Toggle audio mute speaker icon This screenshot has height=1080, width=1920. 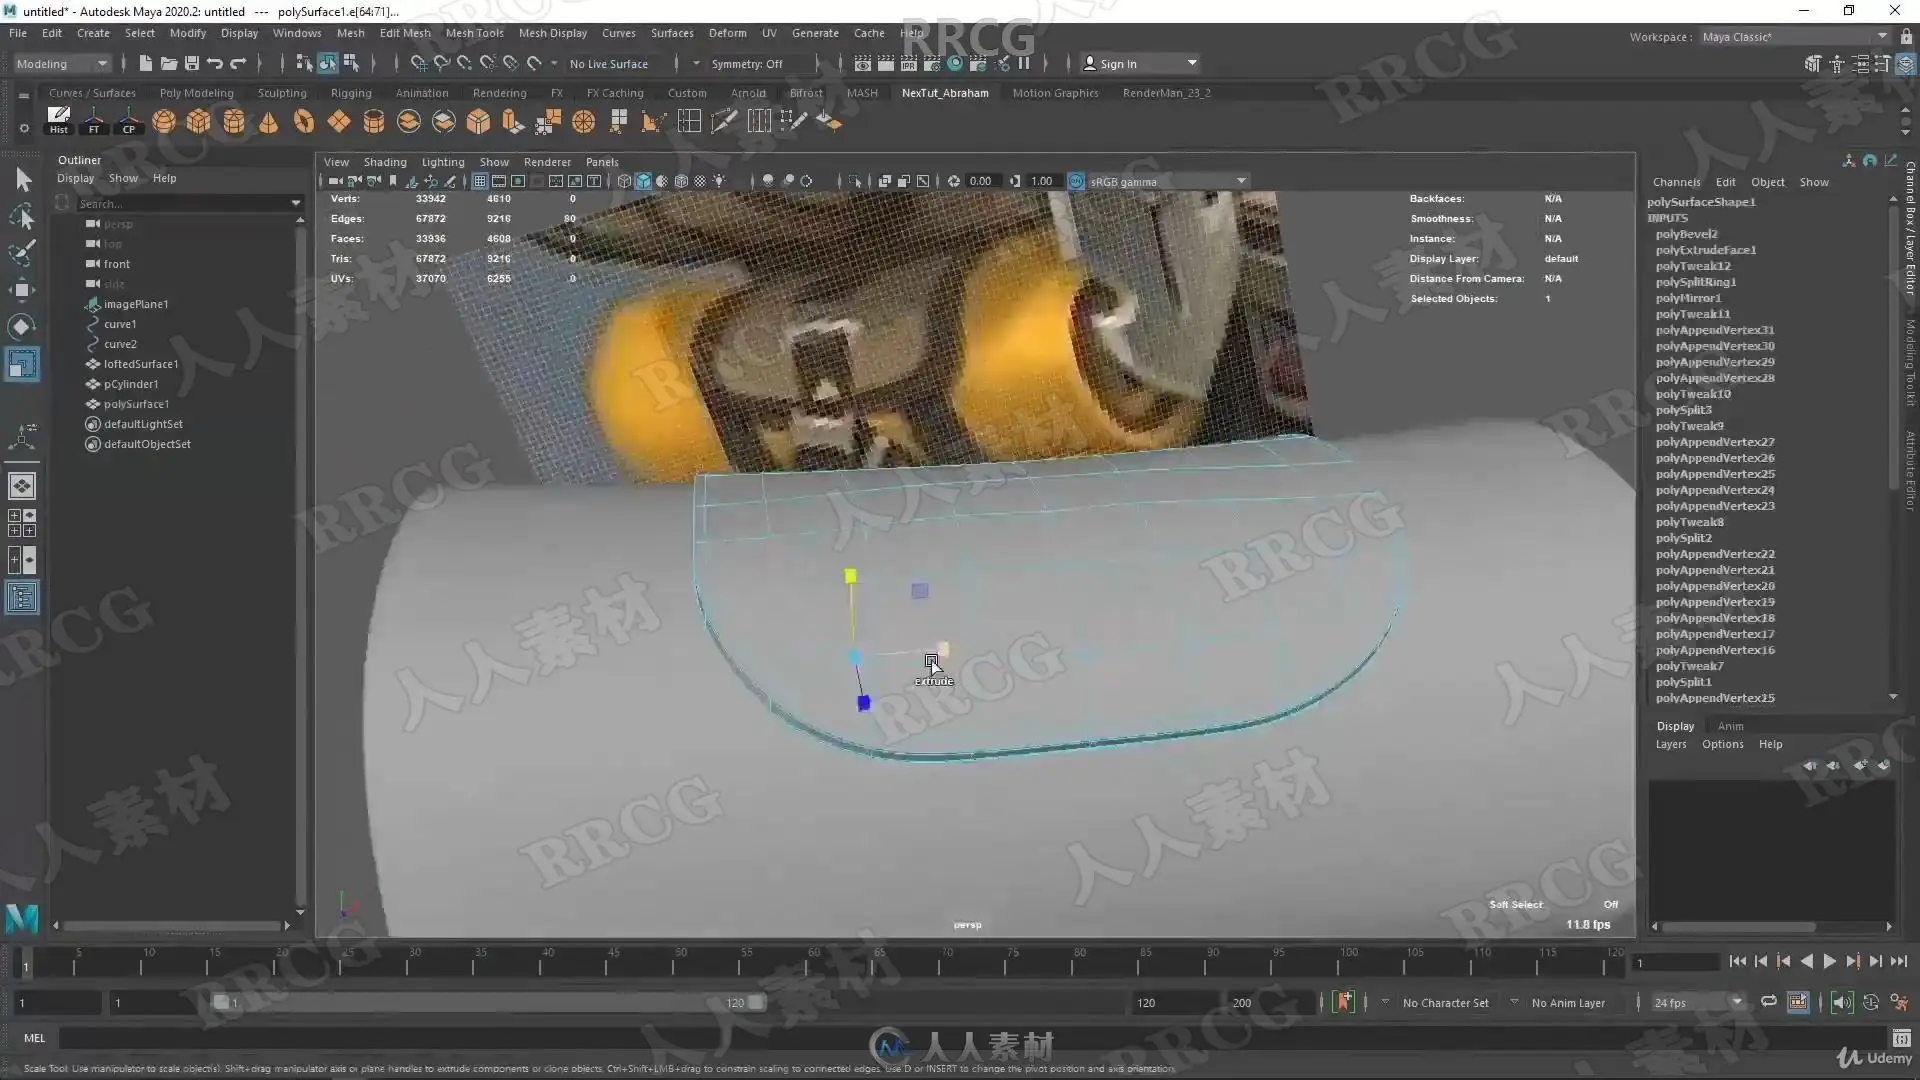[x=1841, y=1002]
